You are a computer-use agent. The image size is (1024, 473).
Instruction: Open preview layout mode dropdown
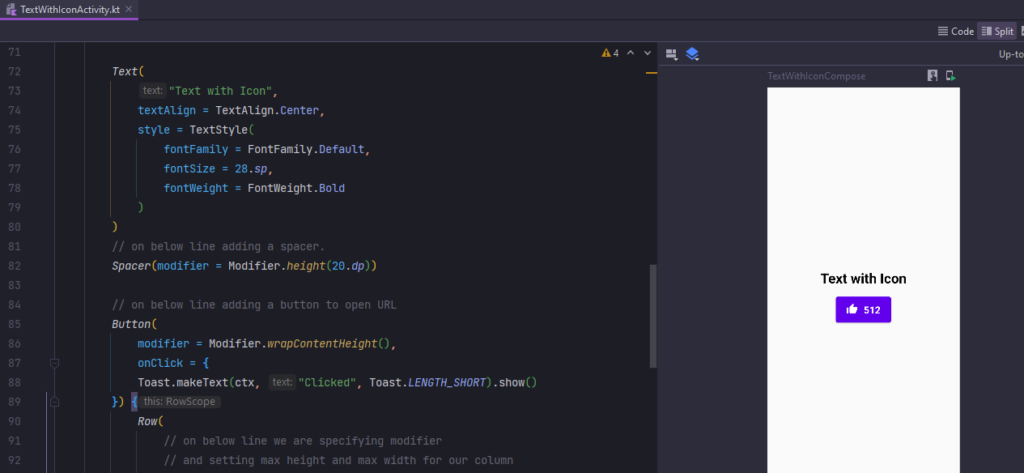671,54
